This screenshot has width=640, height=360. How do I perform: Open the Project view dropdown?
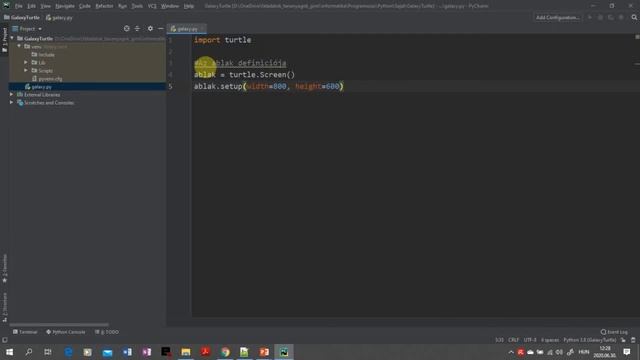point(27,29)
